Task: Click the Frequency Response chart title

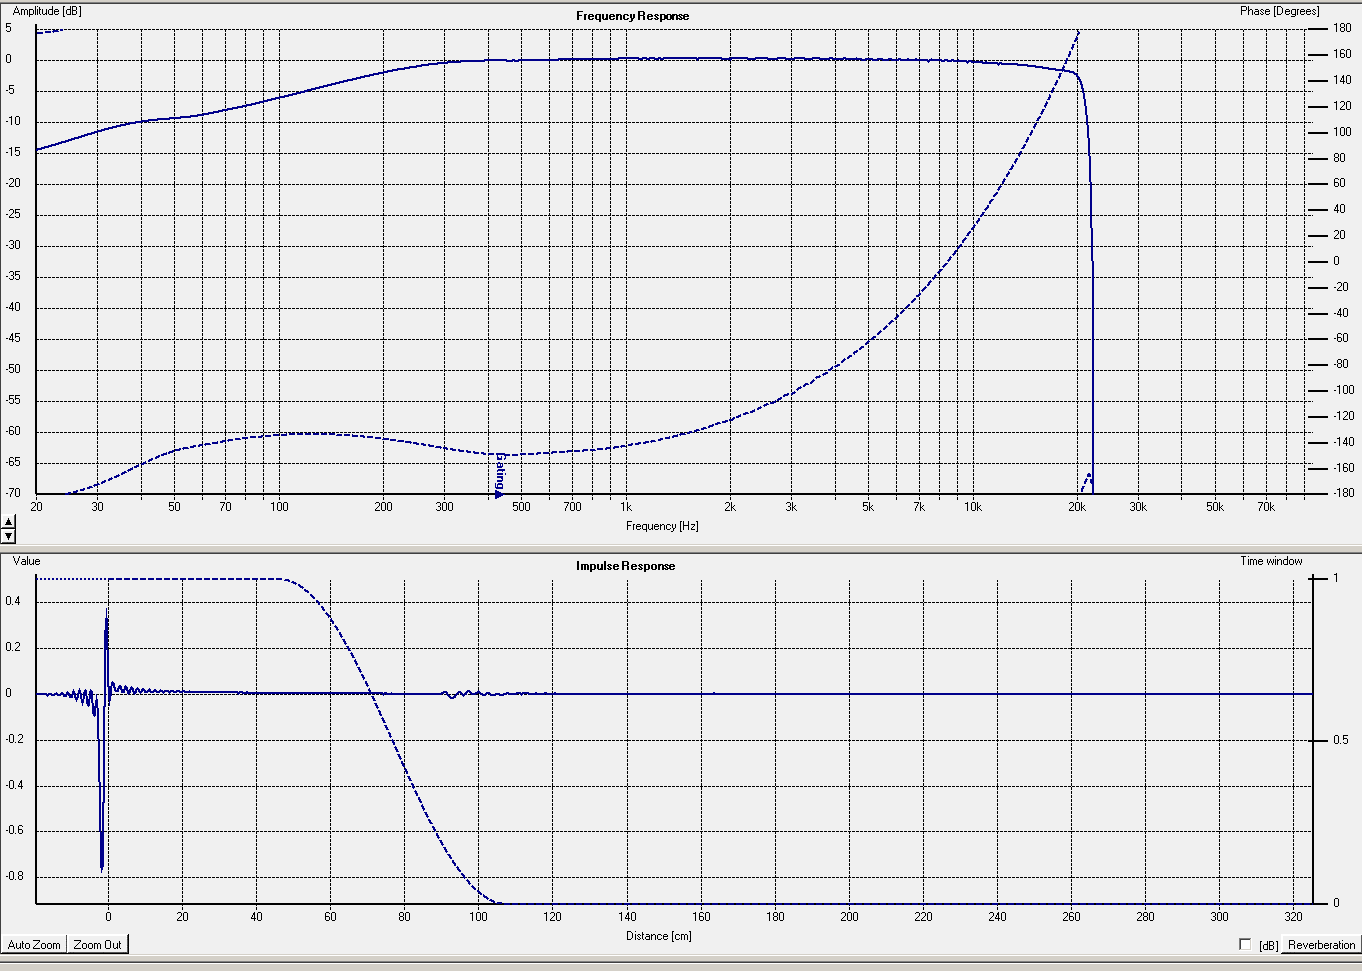Action: click(x=632, y=16)
